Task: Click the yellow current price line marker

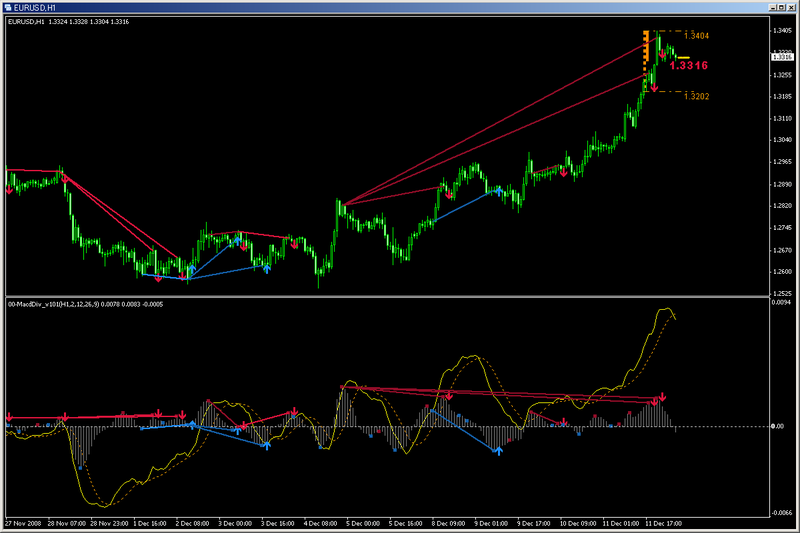Action: tap(684, 58)
